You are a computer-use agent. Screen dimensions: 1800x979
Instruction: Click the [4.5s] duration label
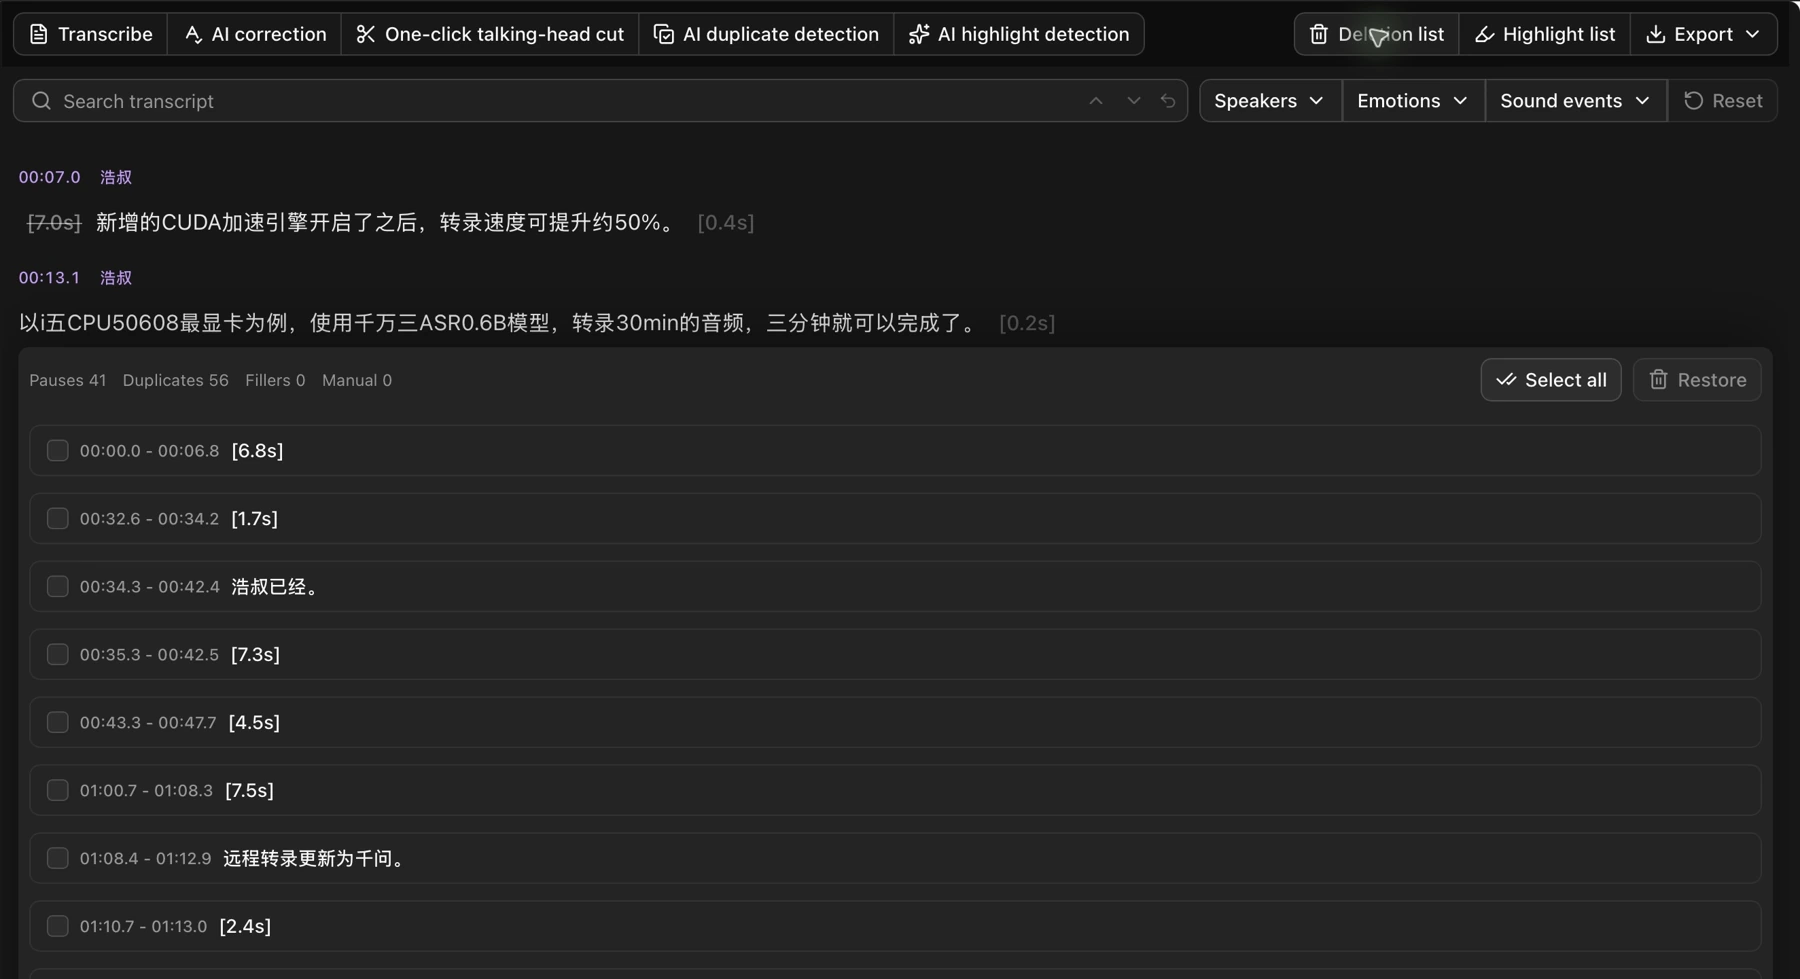[x=254, y=723]
